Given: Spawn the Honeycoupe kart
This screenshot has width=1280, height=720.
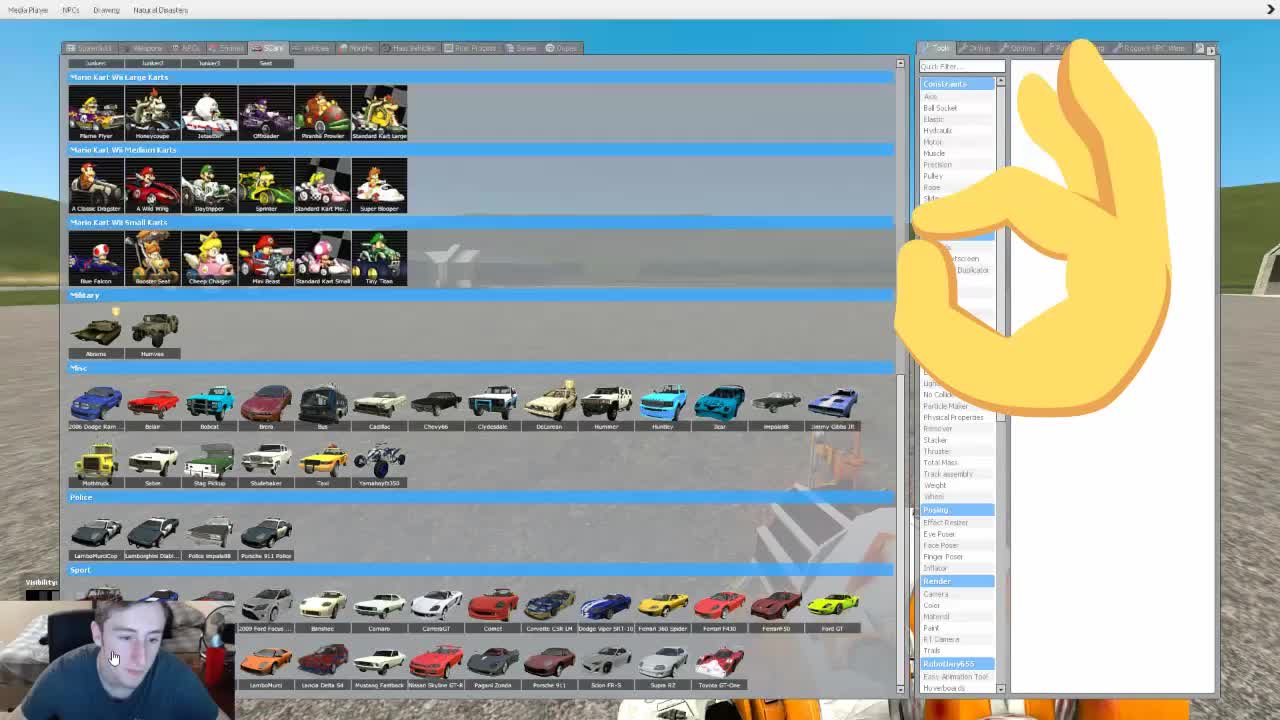Looking at the screenshot, I should 153,113.
